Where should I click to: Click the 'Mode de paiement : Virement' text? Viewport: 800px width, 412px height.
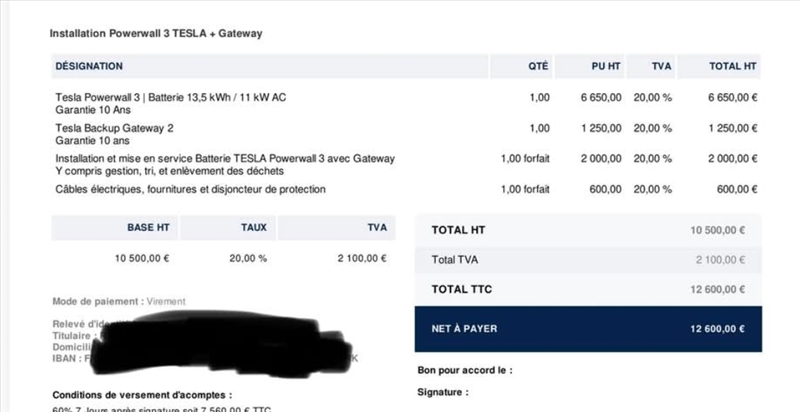pos(118,301)
